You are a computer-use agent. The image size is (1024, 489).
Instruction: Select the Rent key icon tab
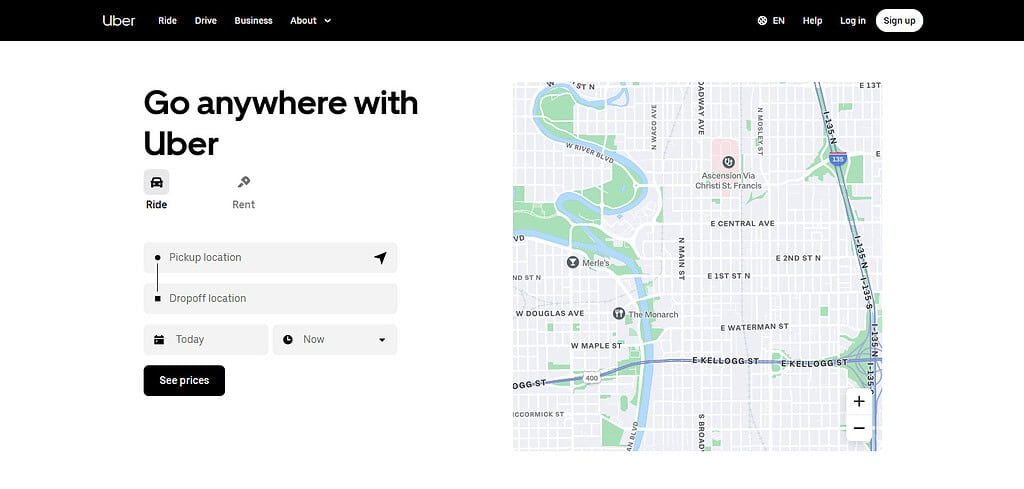244,182
